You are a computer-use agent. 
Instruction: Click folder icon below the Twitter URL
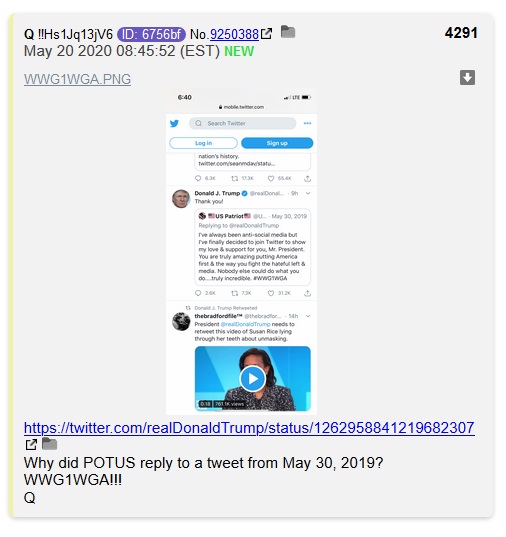click(49, 444)
